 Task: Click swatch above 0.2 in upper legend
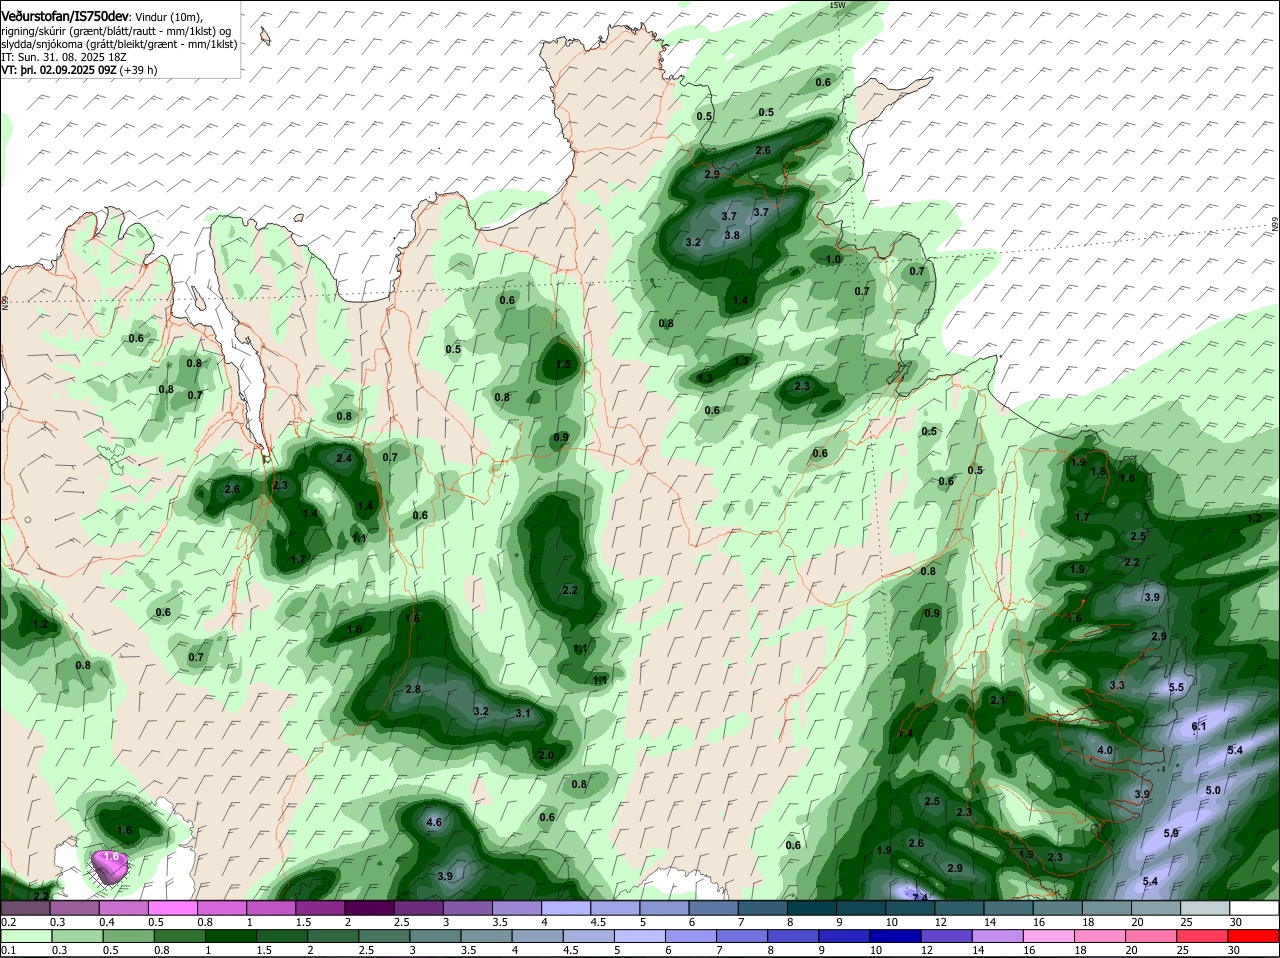(26, 908)
